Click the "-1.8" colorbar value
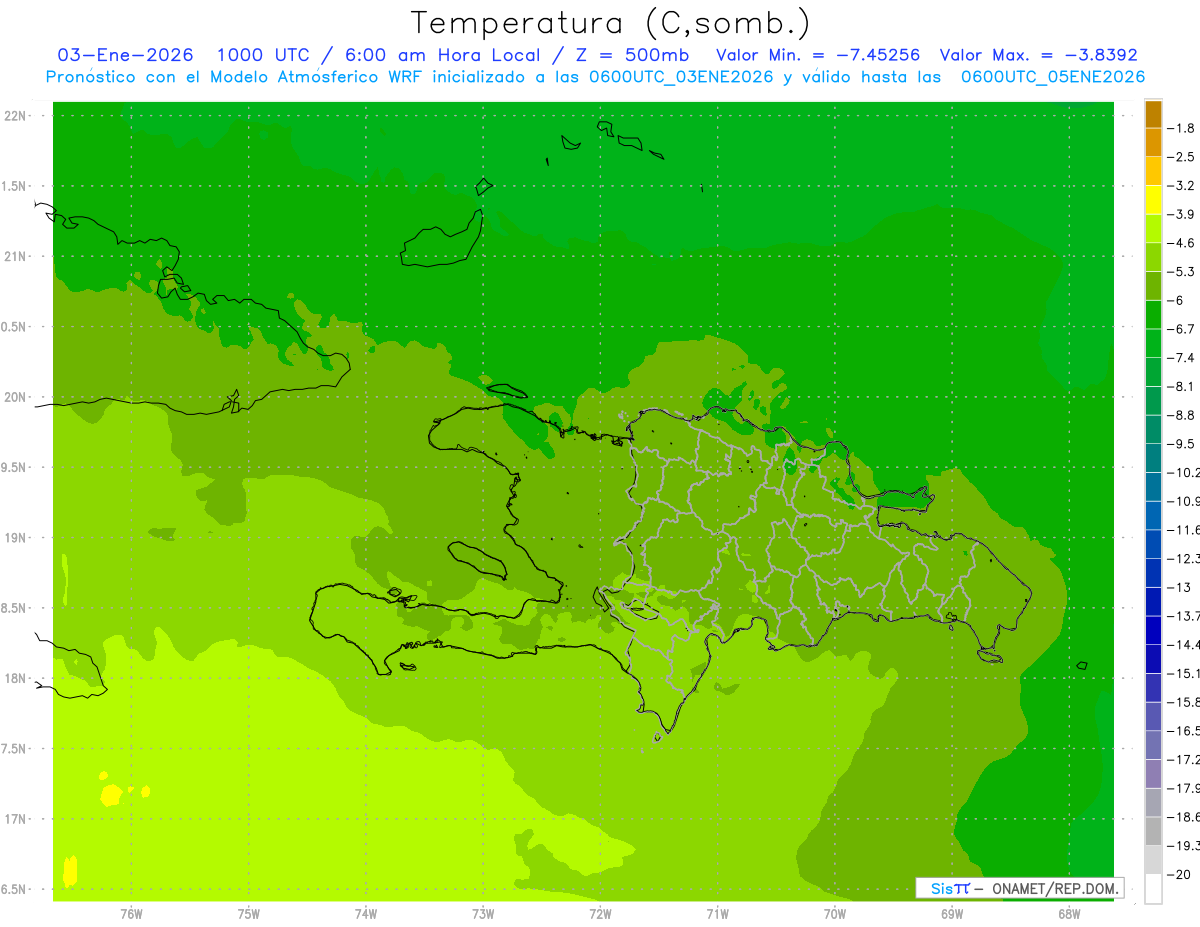The width and height of the screenshot is (1200, 927). (x=1181, y=128)
